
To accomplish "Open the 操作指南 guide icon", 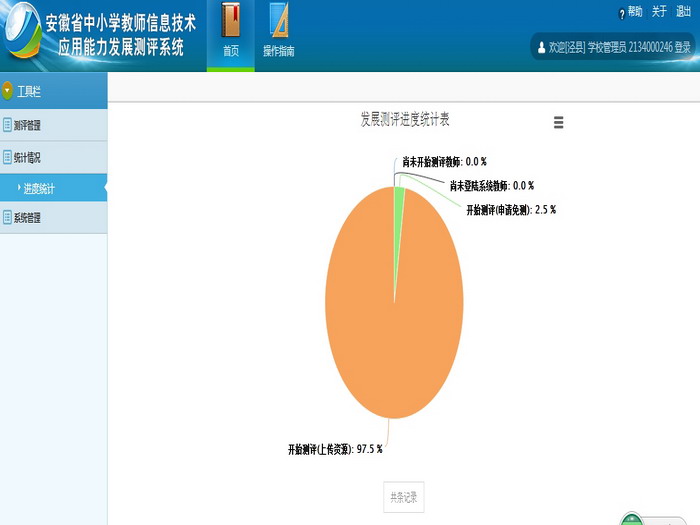I will pyautogui.click(x=279, y=22).
